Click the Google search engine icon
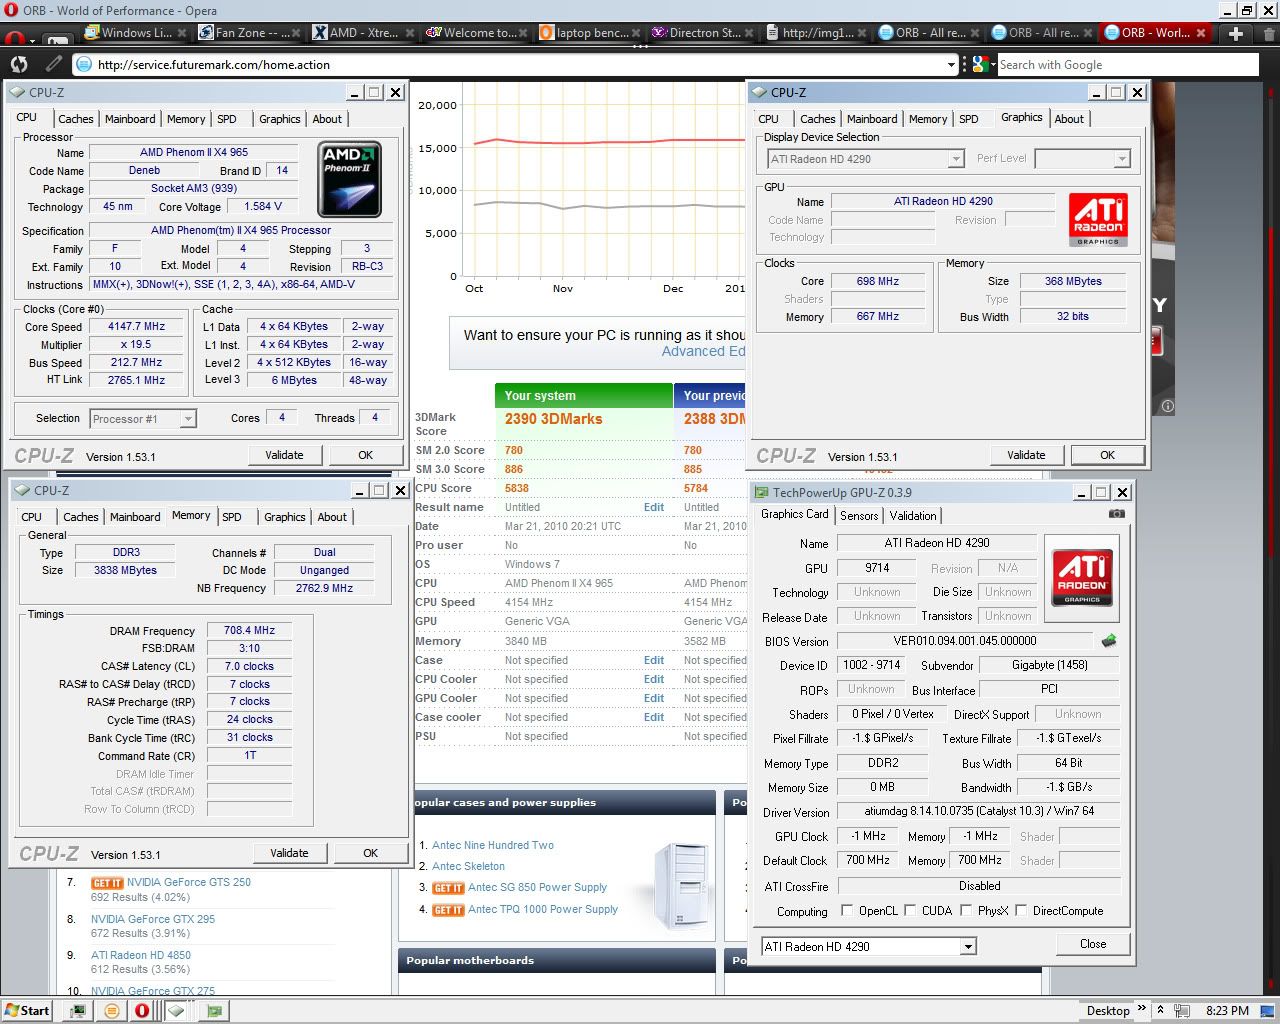The width and height of the screenshot is (1280, 1024). coord(979,65)
